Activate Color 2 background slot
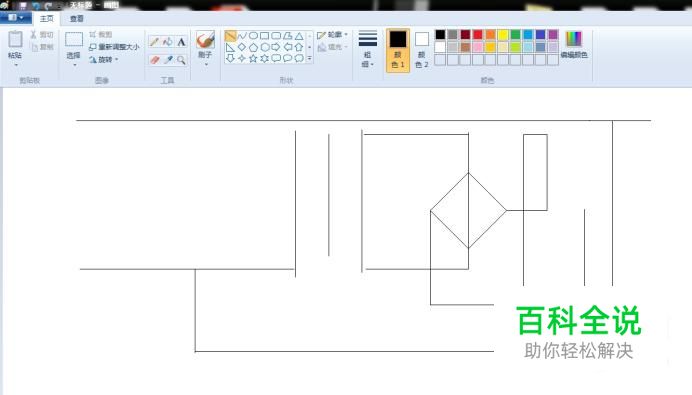This screenshot has height=395, width=692. point(422,50)
